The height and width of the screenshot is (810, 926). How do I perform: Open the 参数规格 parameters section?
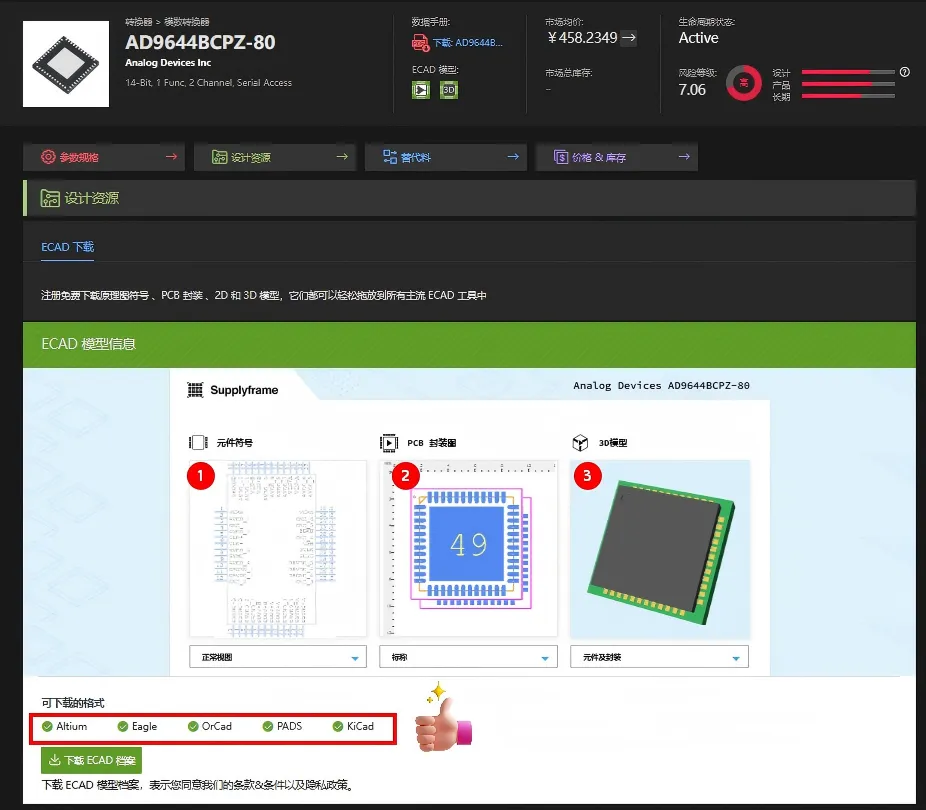(x=104, y=157)
